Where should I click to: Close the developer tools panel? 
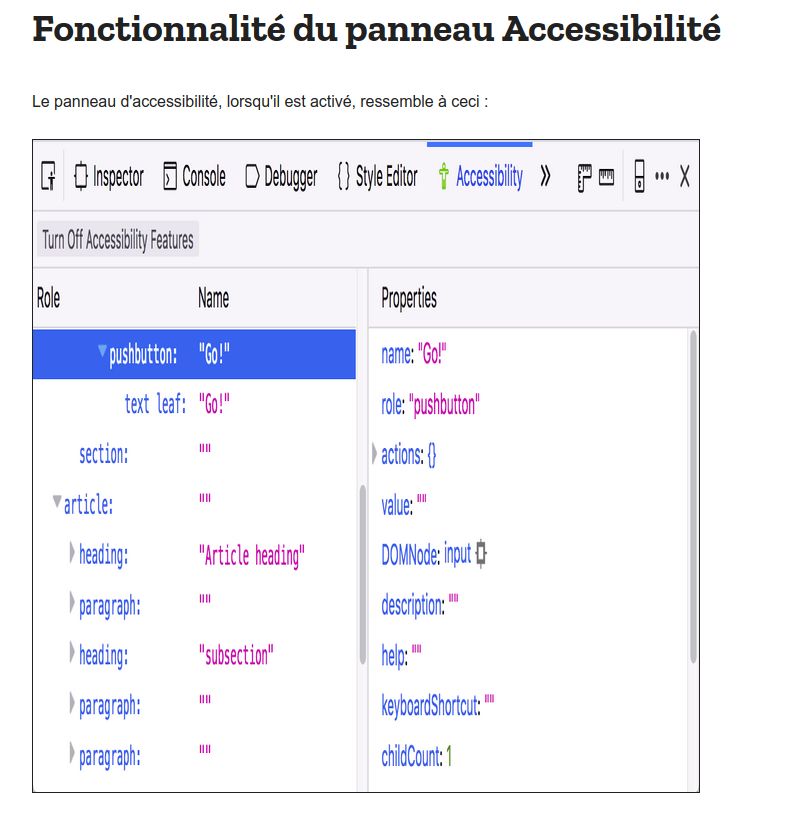[x=685, y=177]
